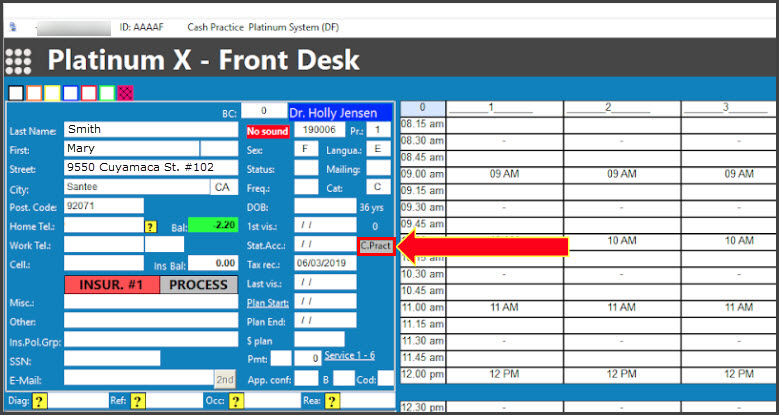Click the C.Pract button
779x415 pixels.
point(377,247)
